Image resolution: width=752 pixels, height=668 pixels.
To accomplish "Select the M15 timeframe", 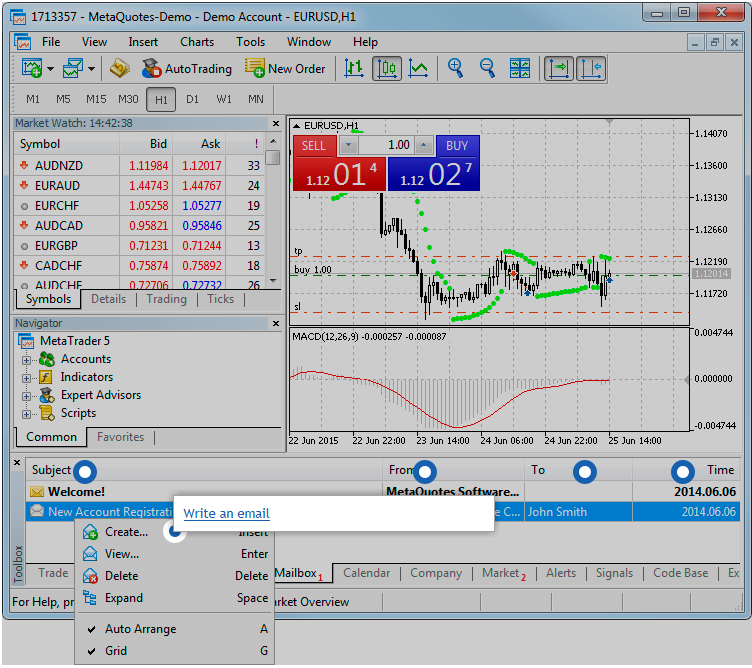I will tap(96, 99).
